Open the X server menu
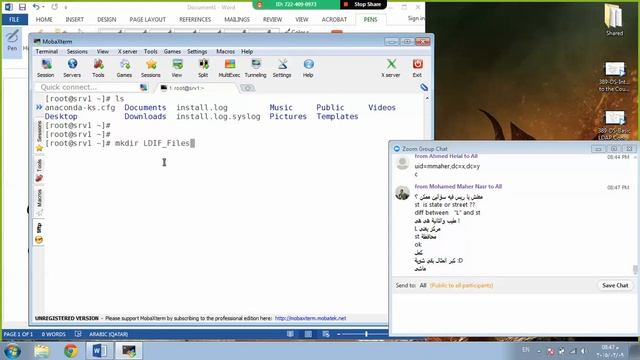640x360 pixels. click(127, 51)
